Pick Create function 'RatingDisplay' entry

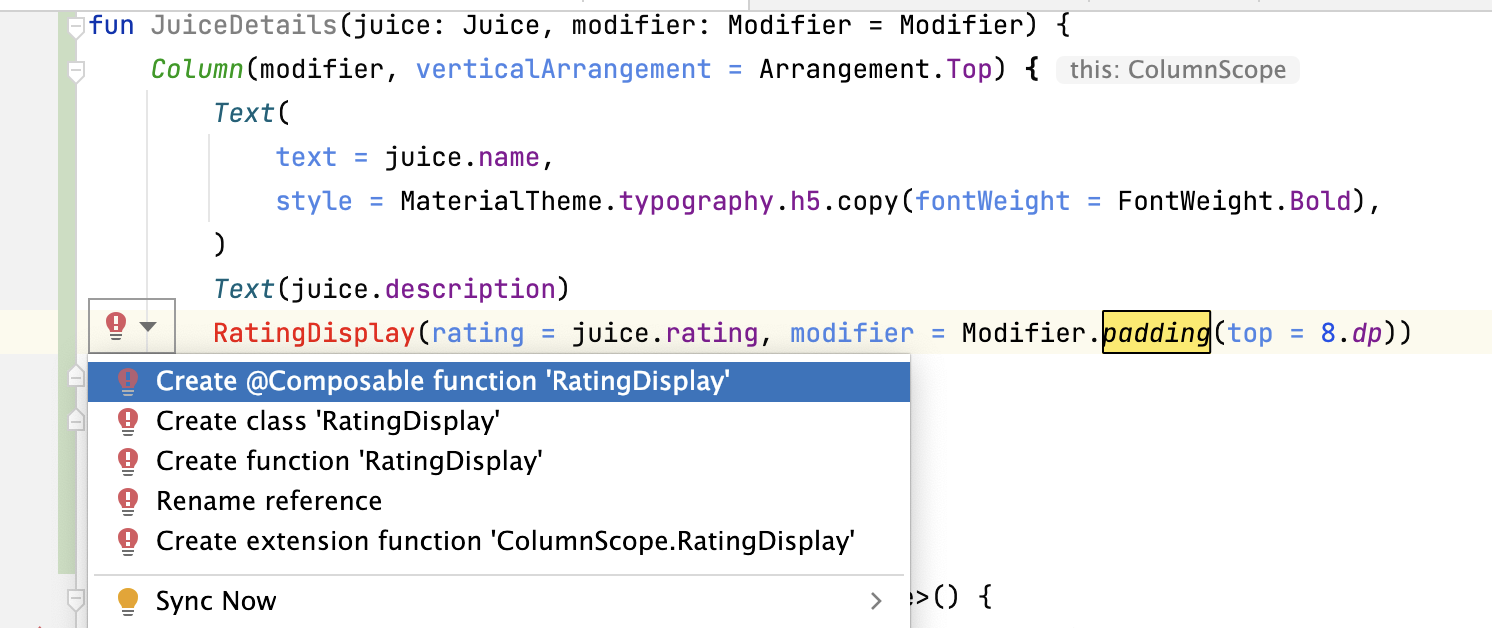348,461
